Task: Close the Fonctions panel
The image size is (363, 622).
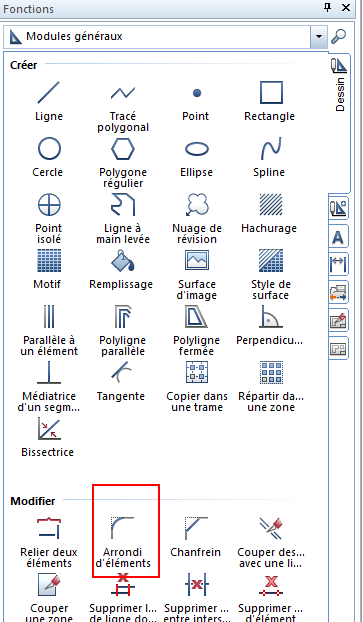Action: click(346, 8)
